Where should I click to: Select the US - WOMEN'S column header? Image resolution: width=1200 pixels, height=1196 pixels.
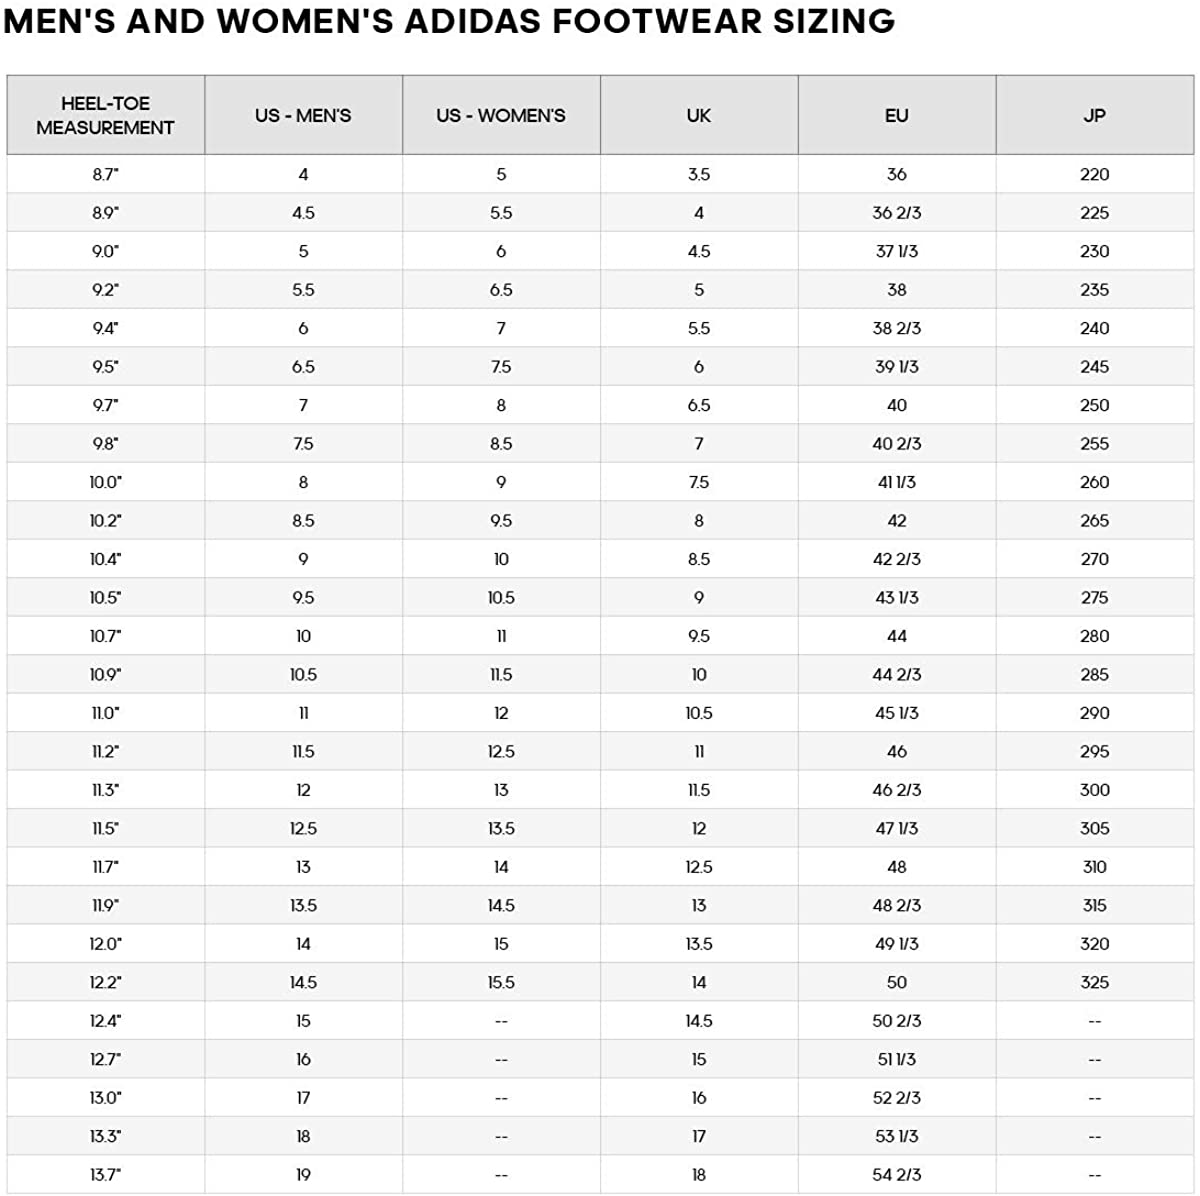coord(501,115)
